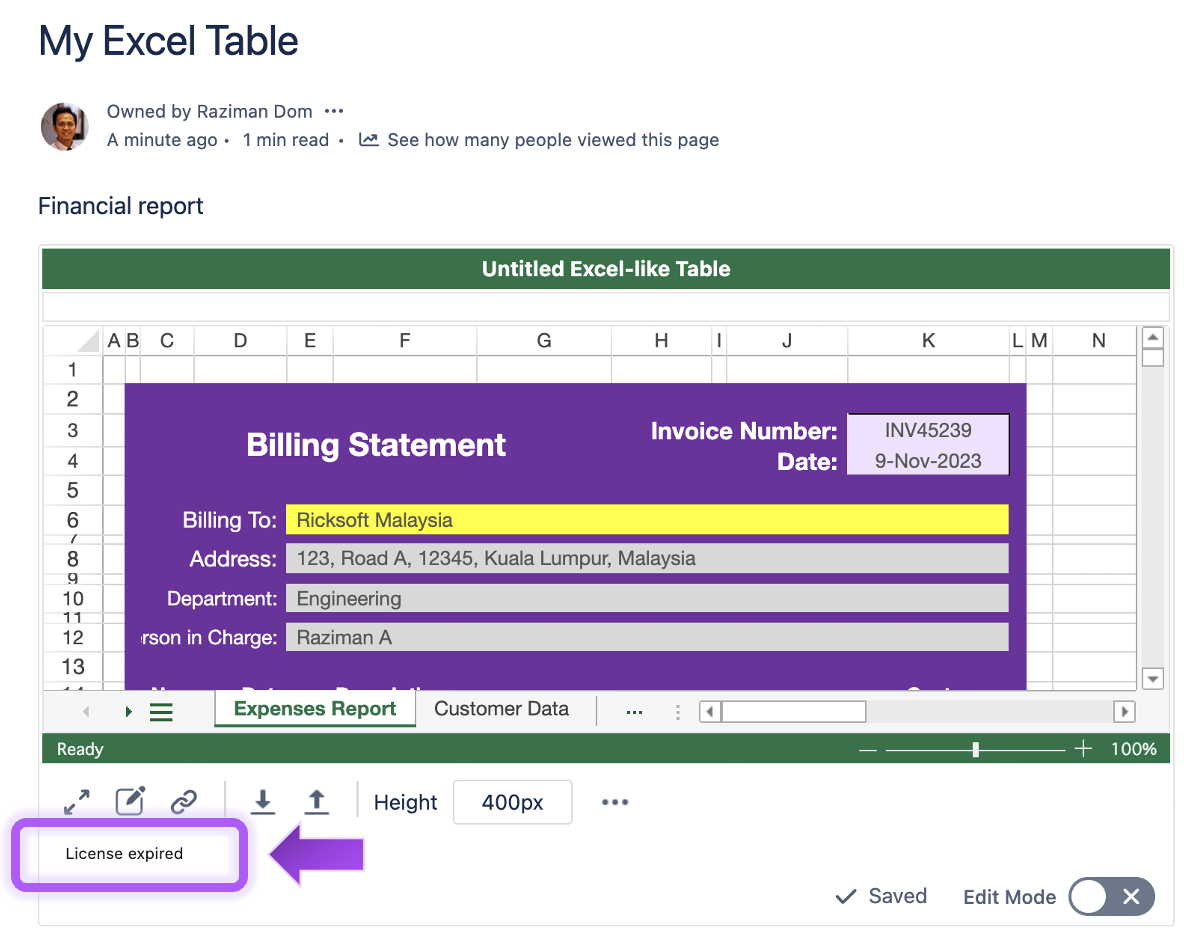This screenshot has width=1194, height=944.
Task: Select the download table icon
Action: click(x=262, y=801)
